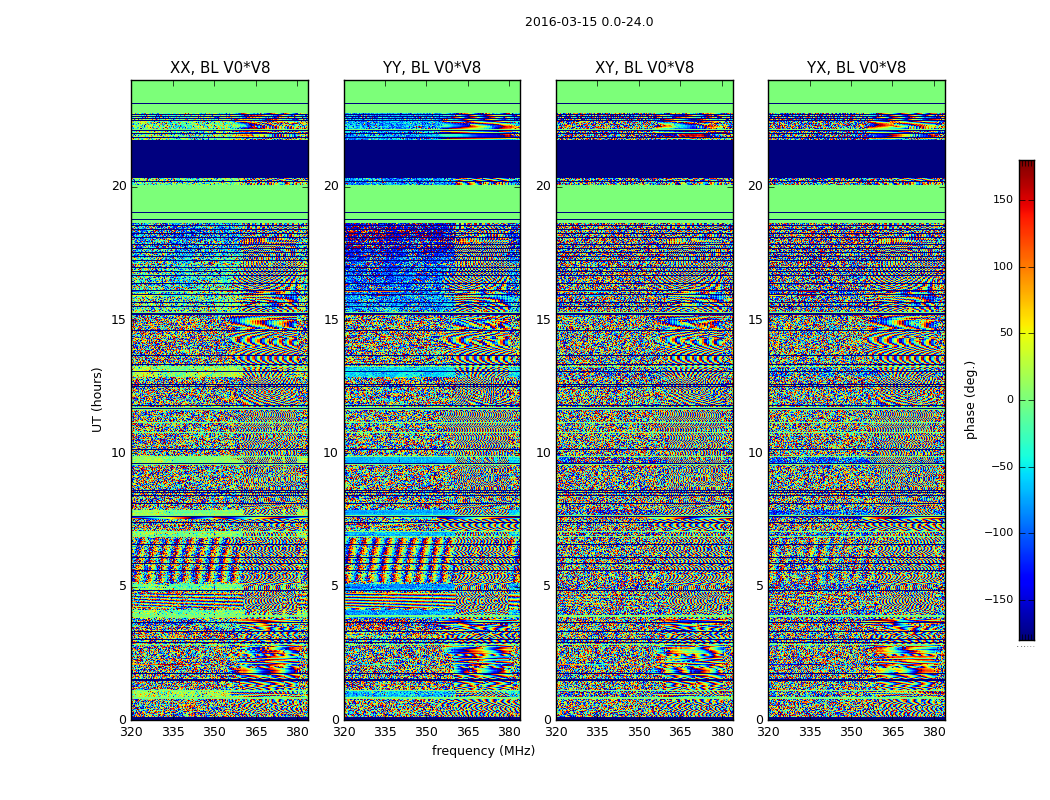Click the 380 MHz tick under YX panel
1050x800 pixels.
coord(934,732)
